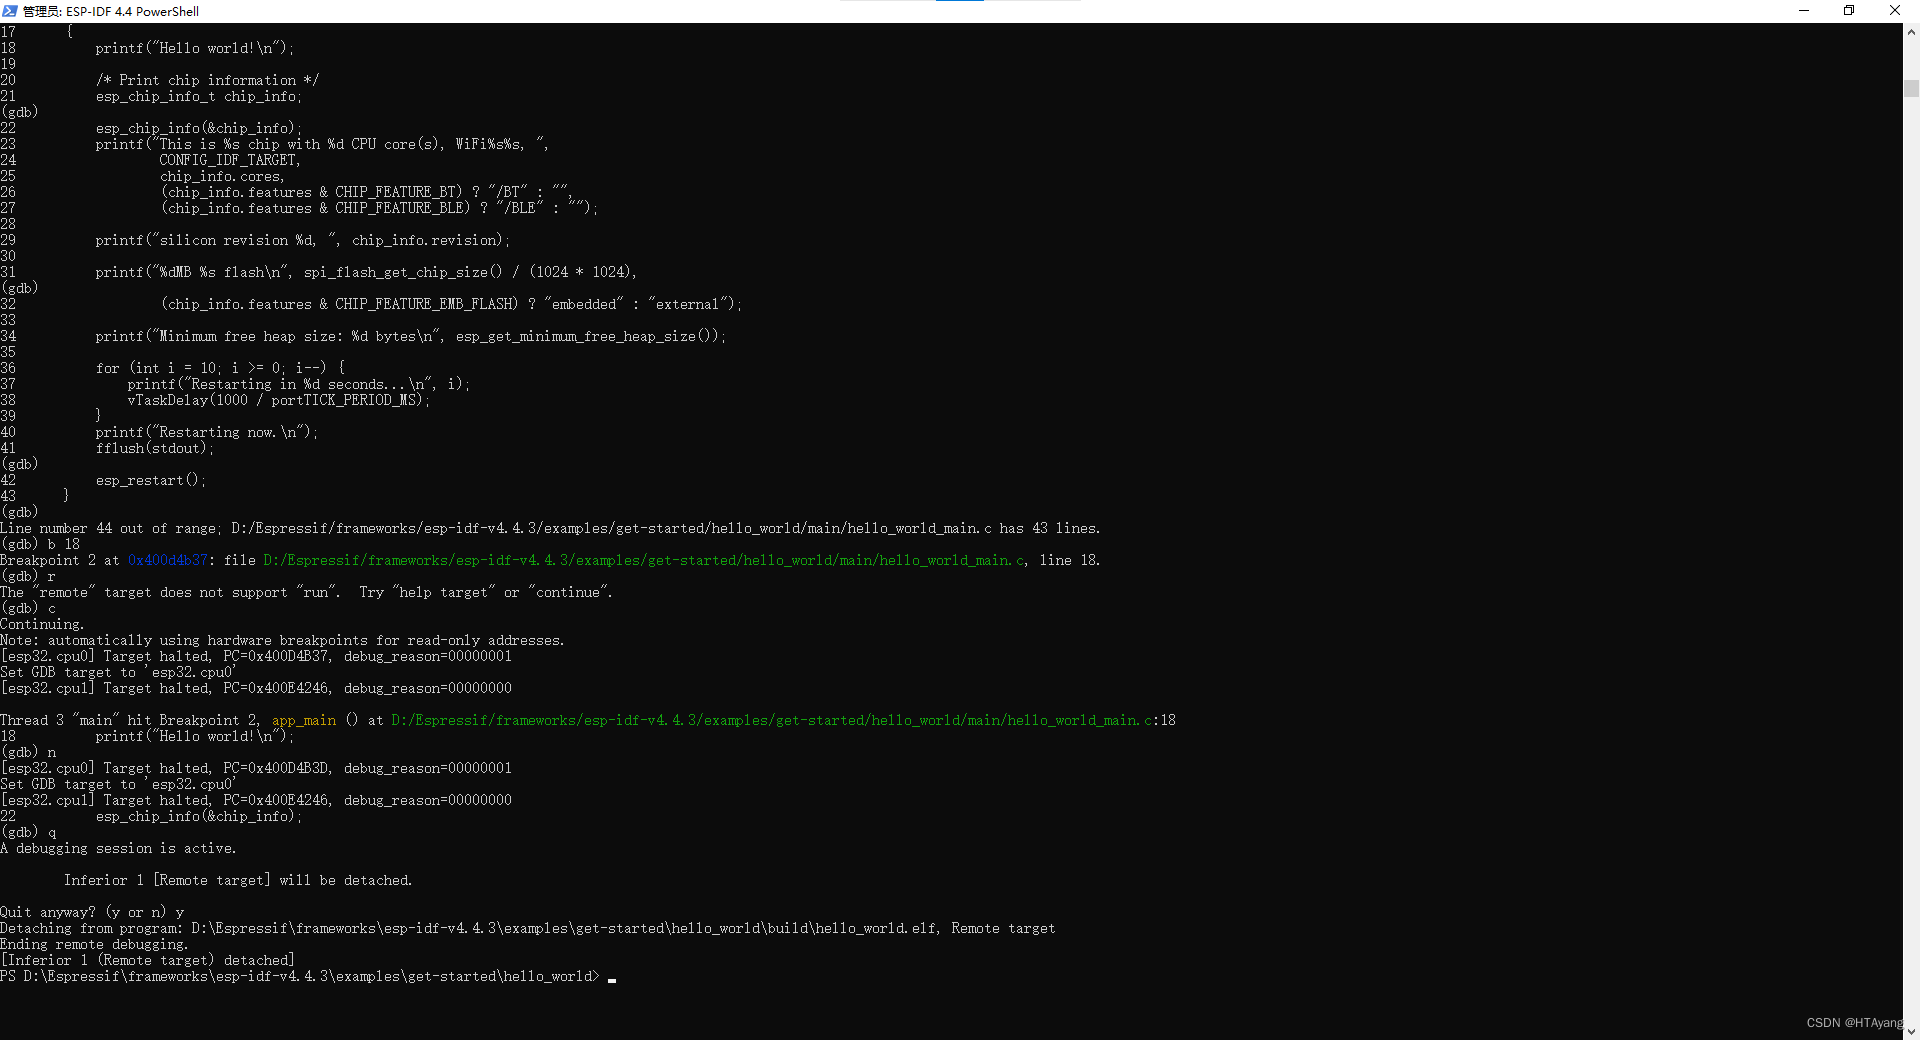Click the 'Line number 44 out of range' message
Screen dimensions: 1920x1040
click(550, 528)
